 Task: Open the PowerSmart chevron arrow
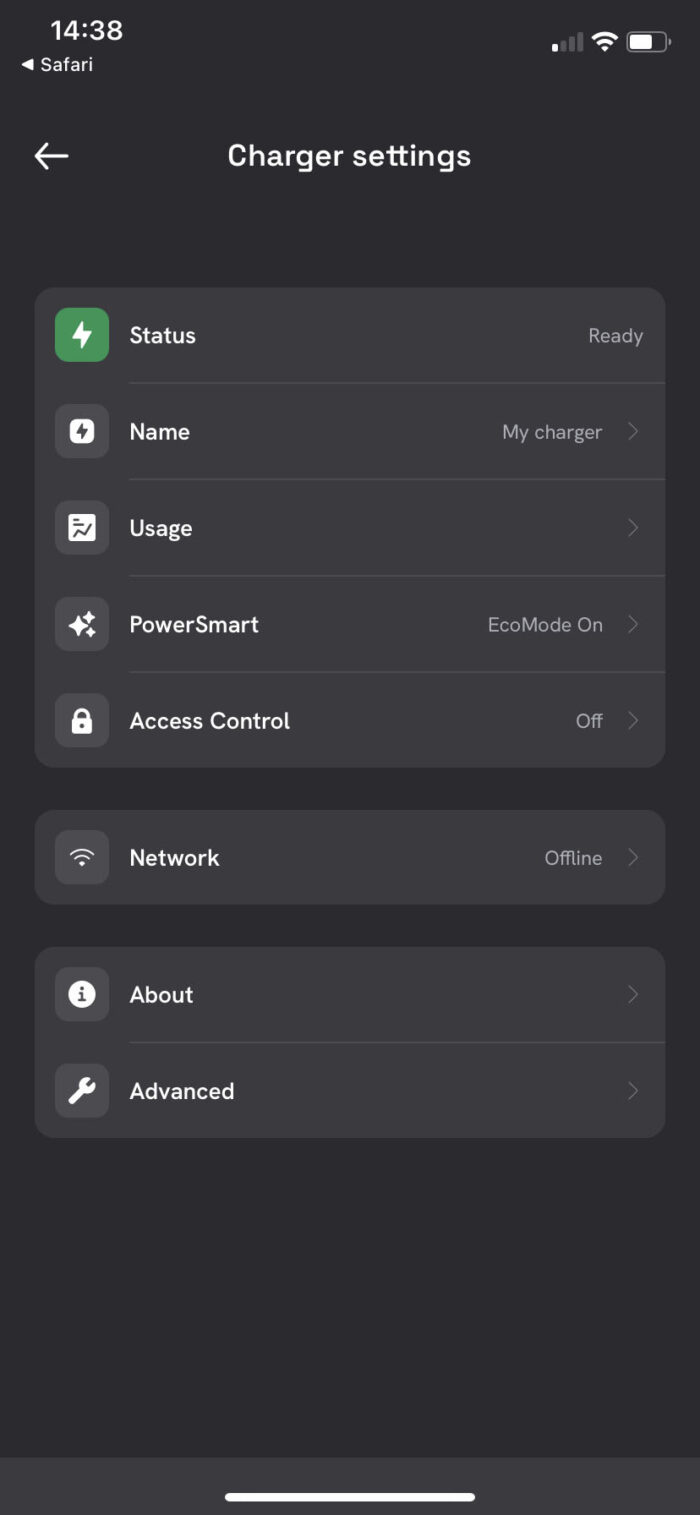pyautogui.click(x=632, y=624)
